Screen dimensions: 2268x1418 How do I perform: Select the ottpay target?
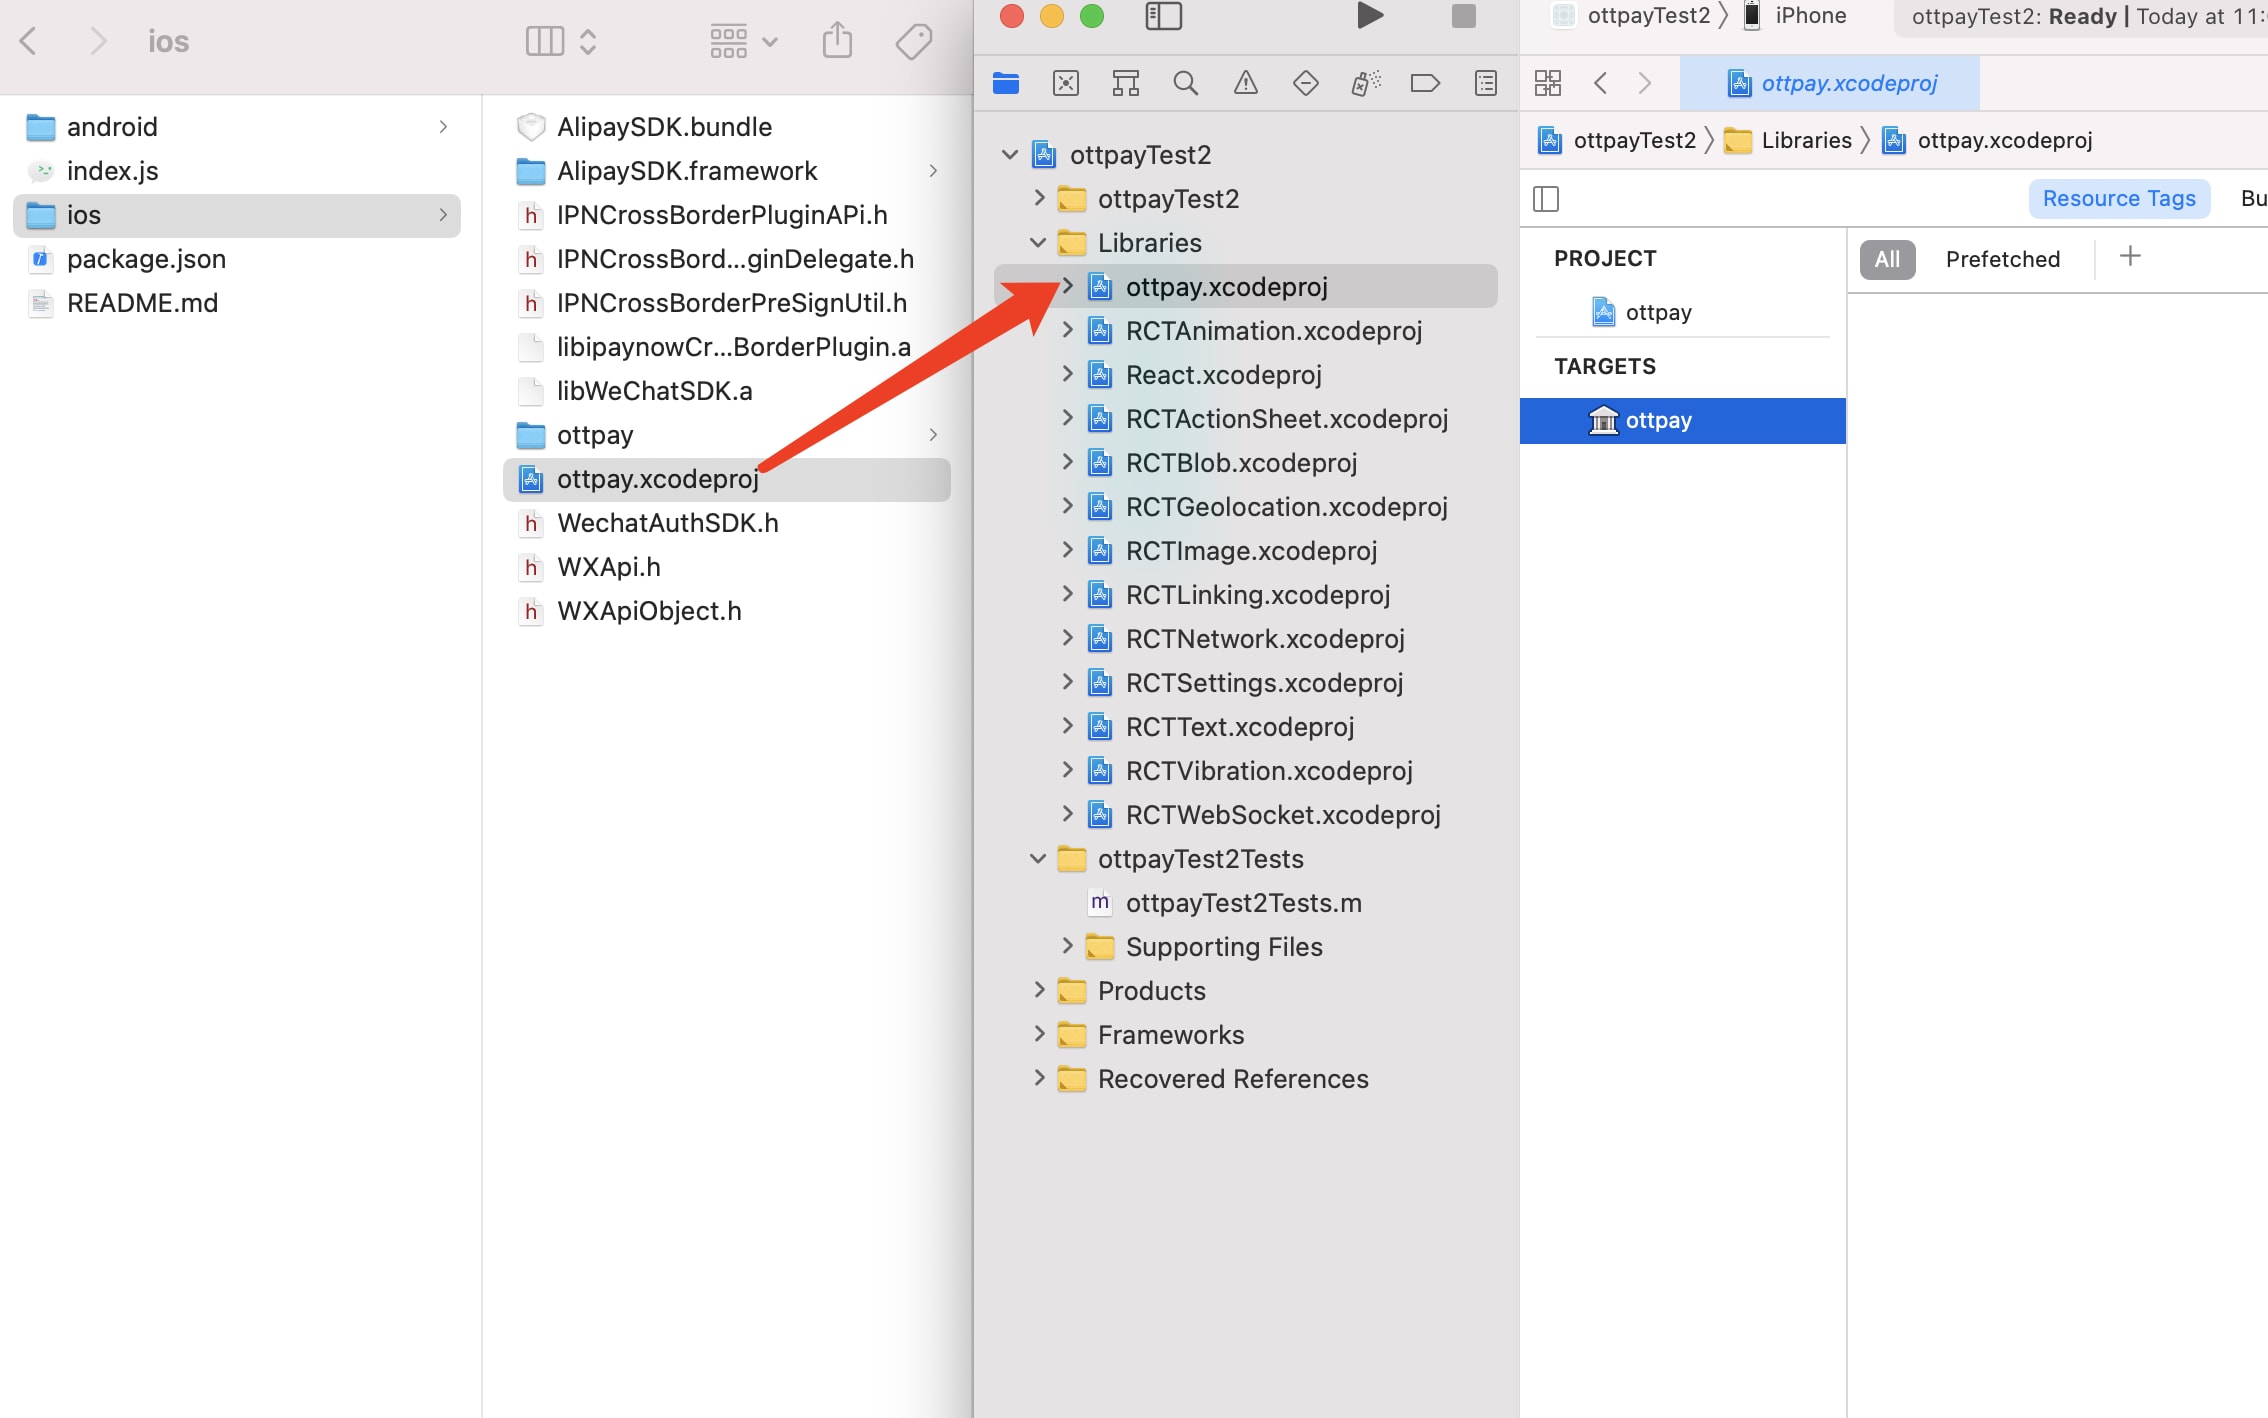click(1683, 421)
